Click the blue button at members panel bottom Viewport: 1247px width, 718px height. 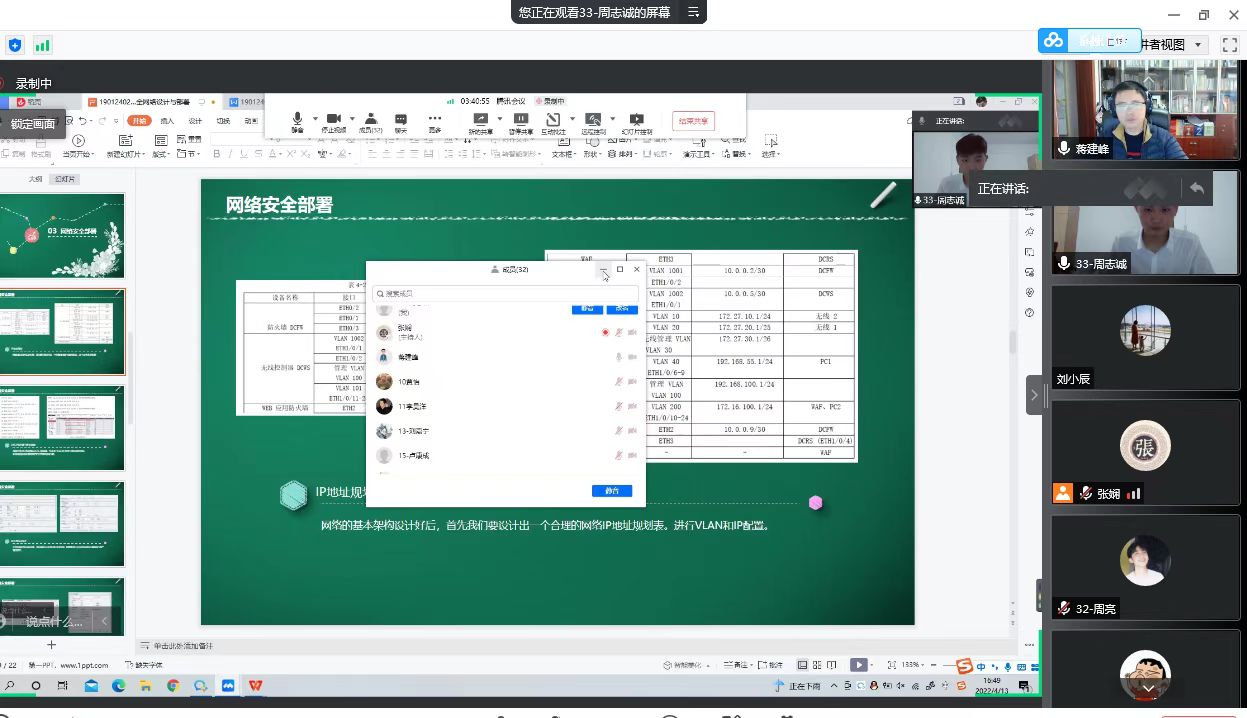[611, 491]
